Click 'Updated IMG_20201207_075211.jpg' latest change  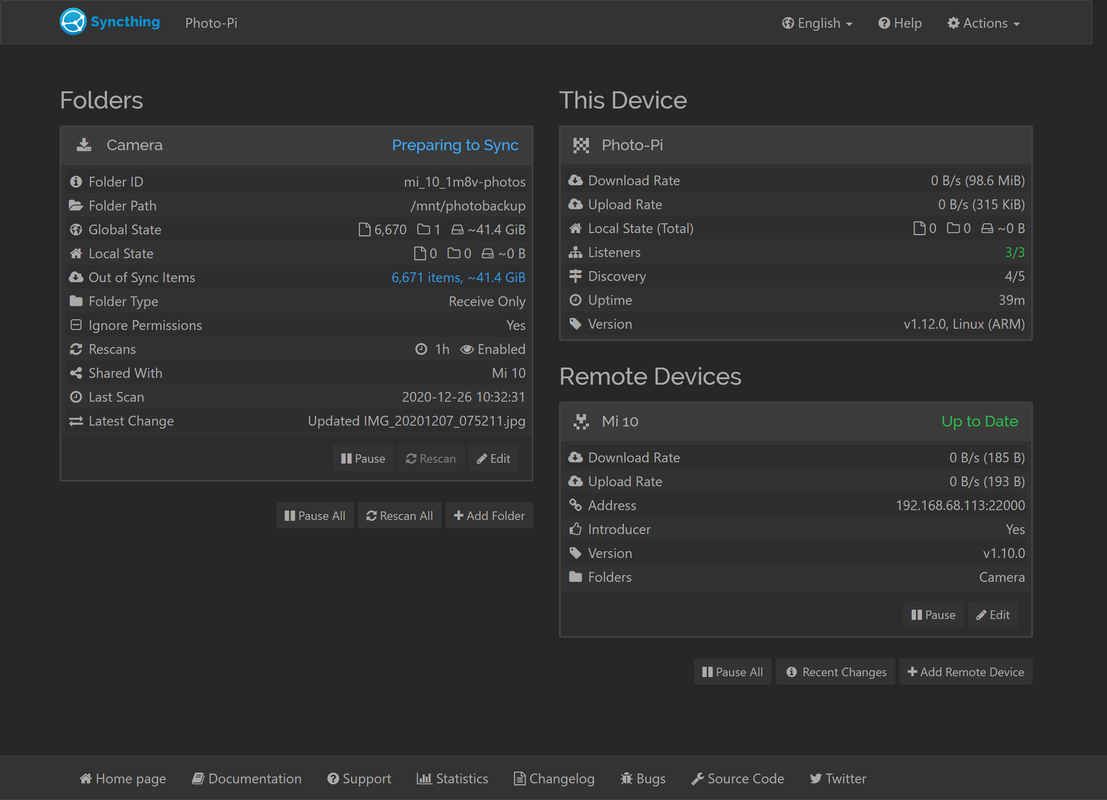click(417, 421)
